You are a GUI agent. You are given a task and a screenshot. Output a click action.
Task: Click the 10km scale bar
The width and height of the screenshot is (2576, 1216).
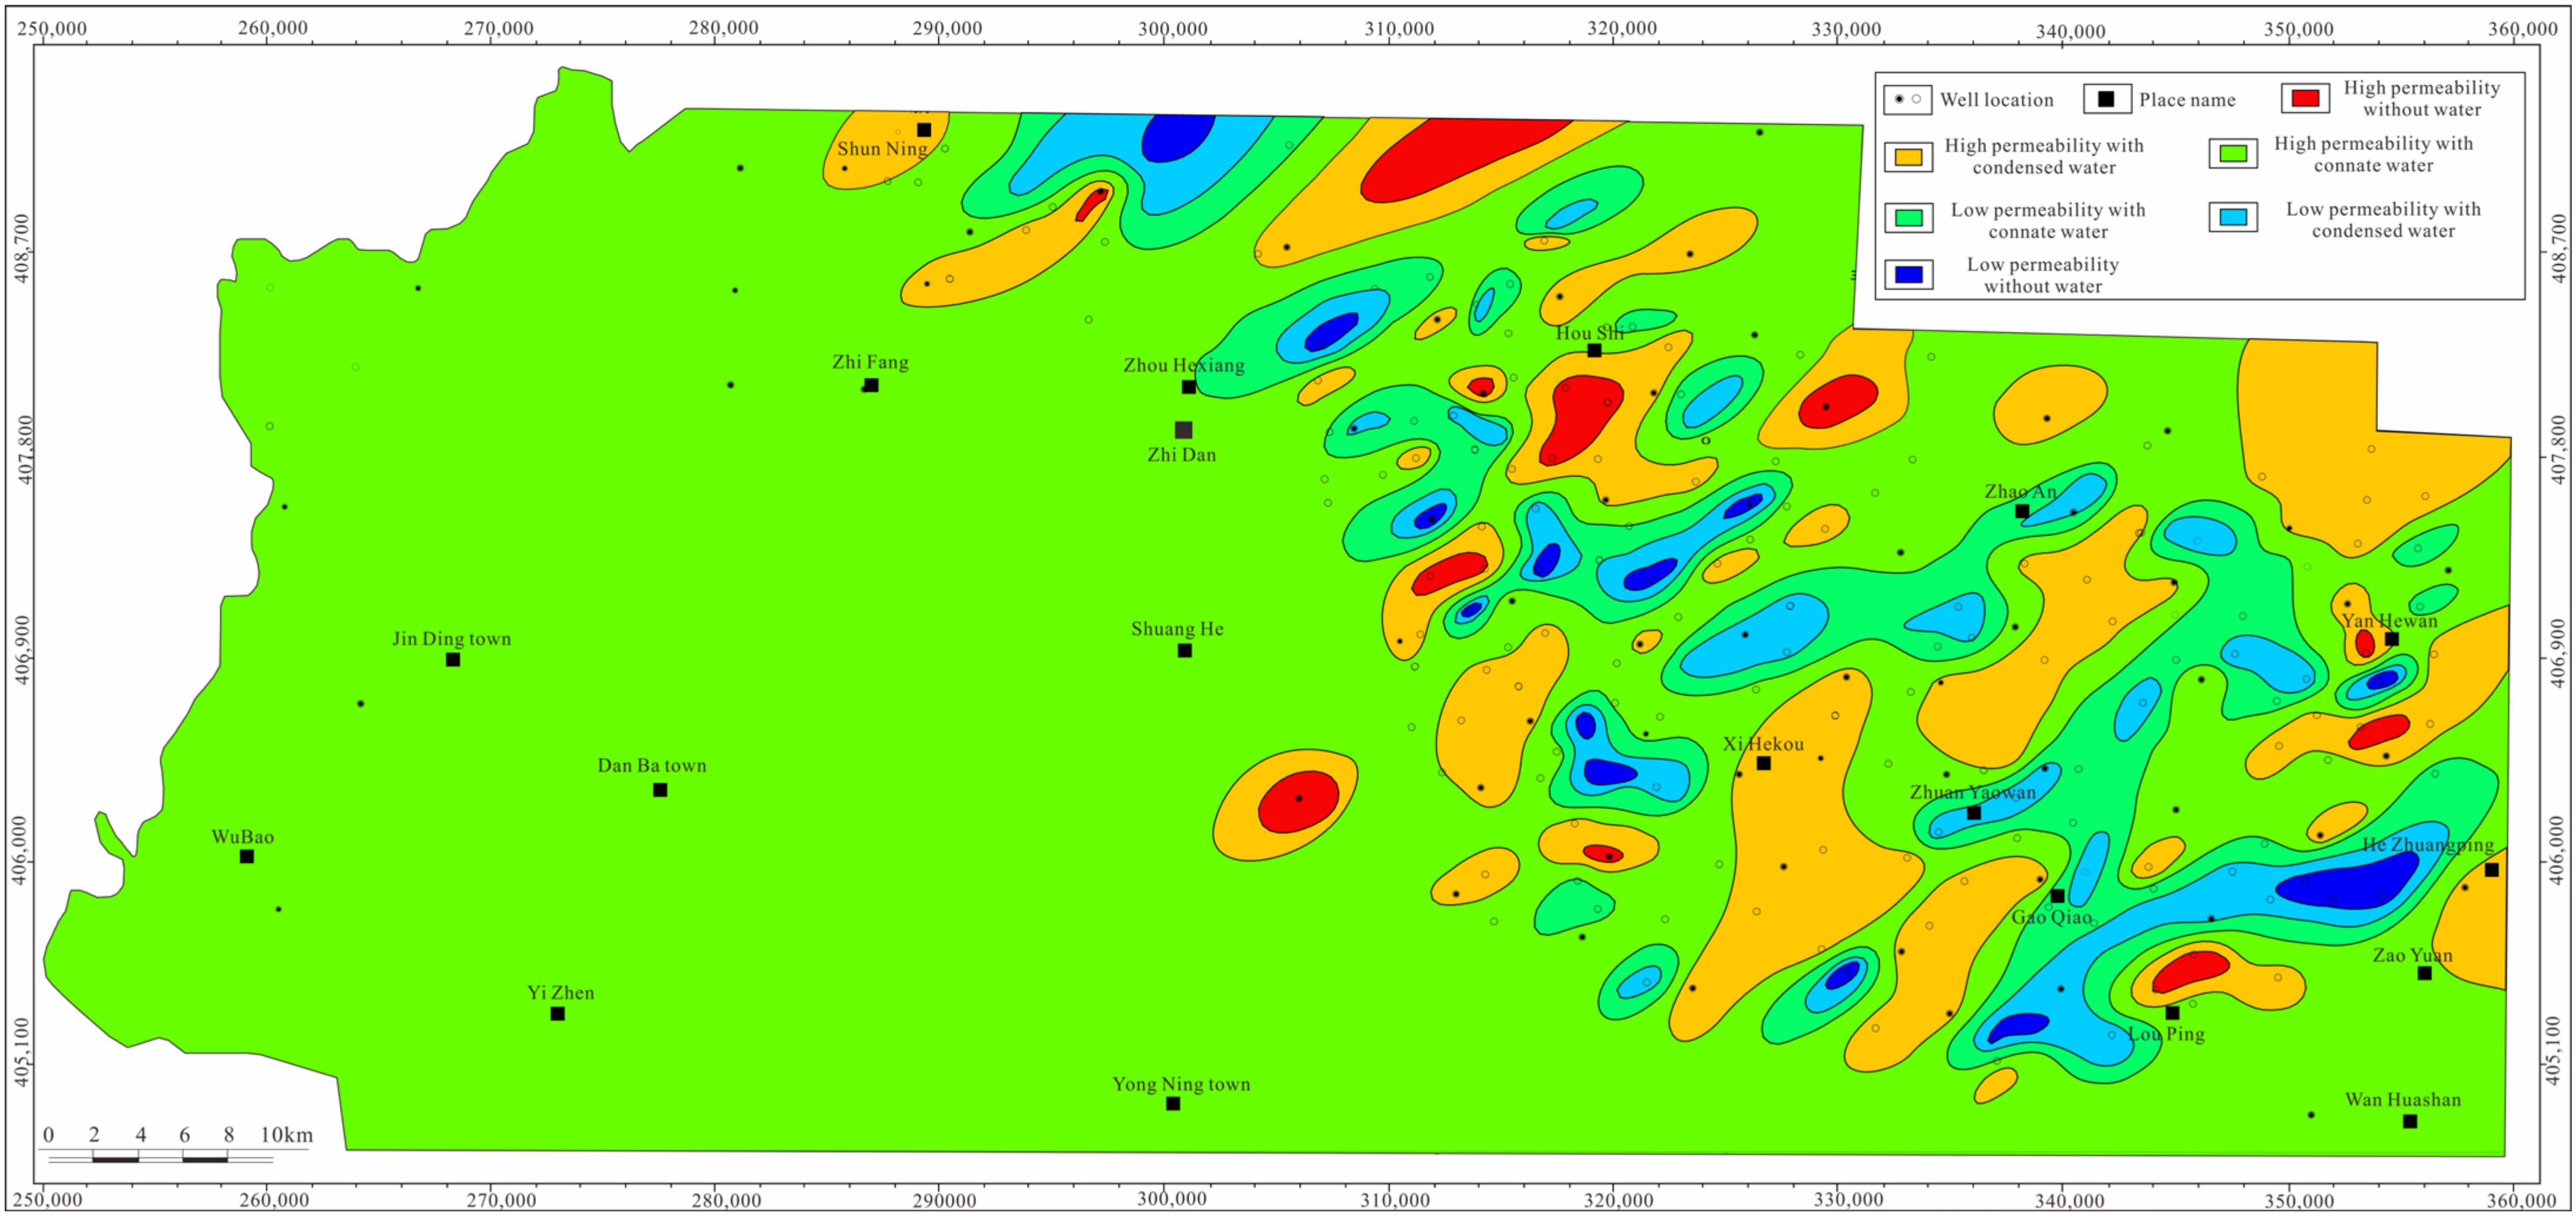(x=160, y=1158)
